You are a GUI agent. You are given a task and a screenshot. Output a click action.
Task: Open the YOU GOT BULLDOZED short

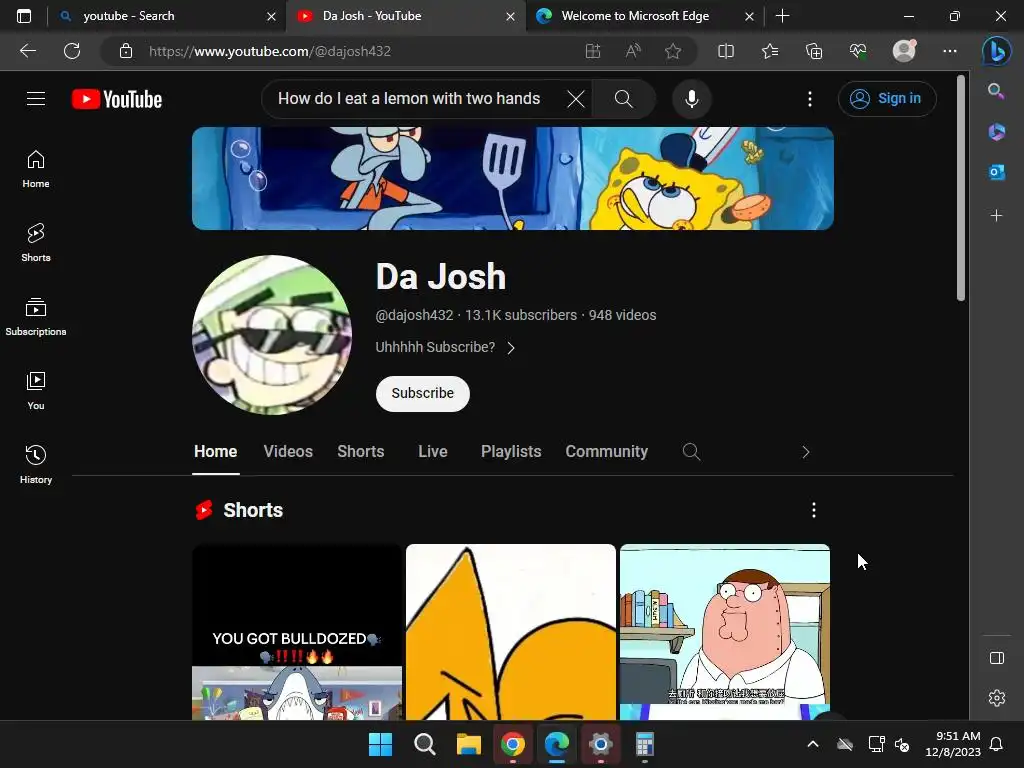[297, 632]
